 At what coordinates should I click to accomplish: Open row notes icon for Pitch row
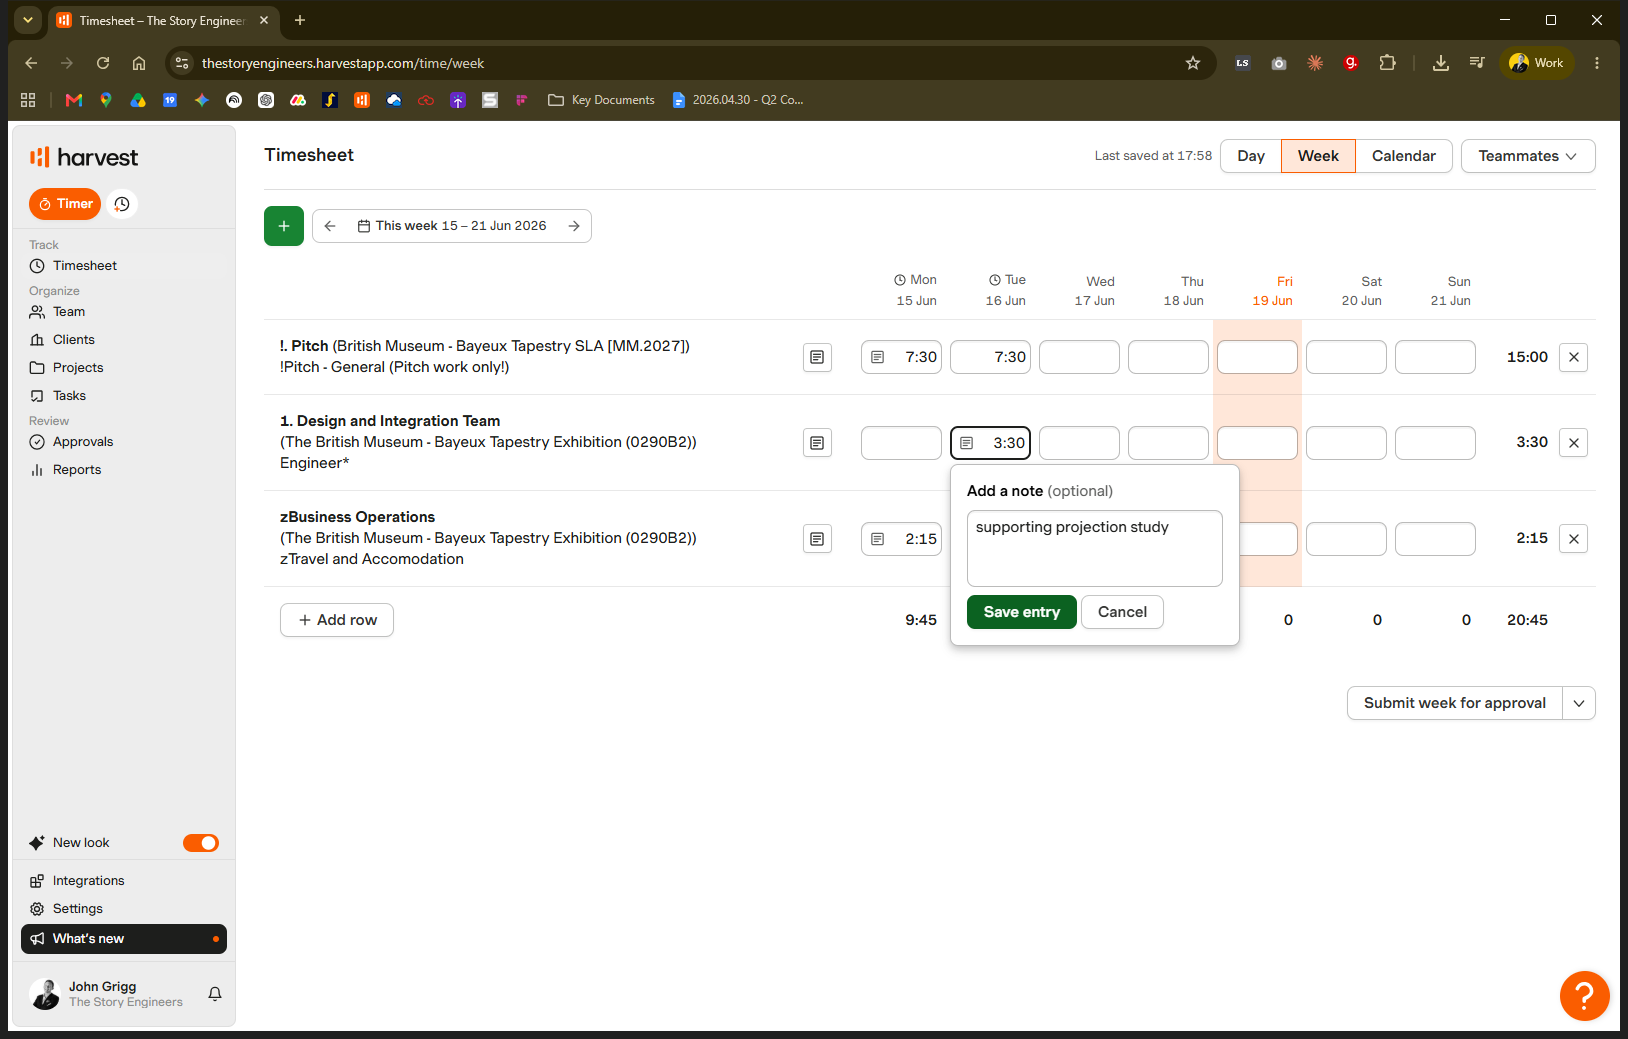pos(817,357)
